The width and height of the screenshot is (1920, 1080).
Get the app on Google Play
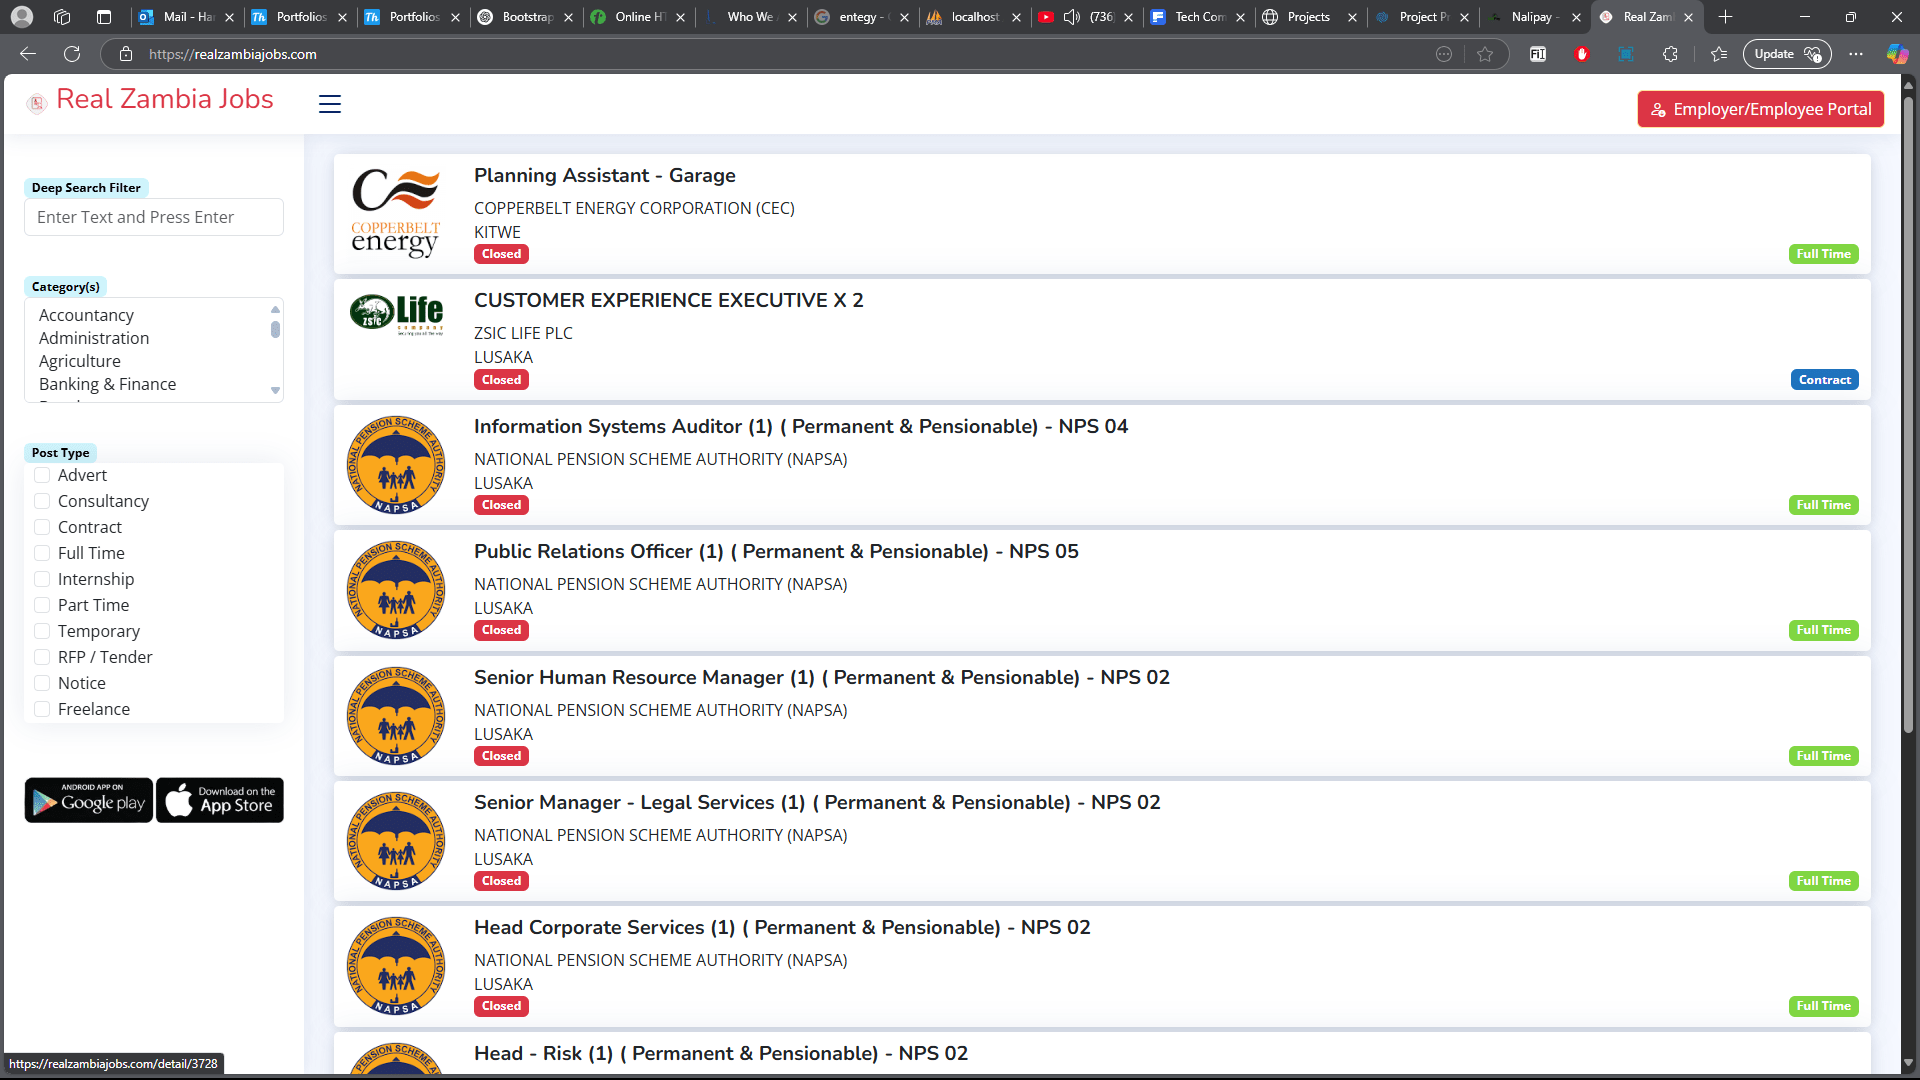(x=89, y=800)
